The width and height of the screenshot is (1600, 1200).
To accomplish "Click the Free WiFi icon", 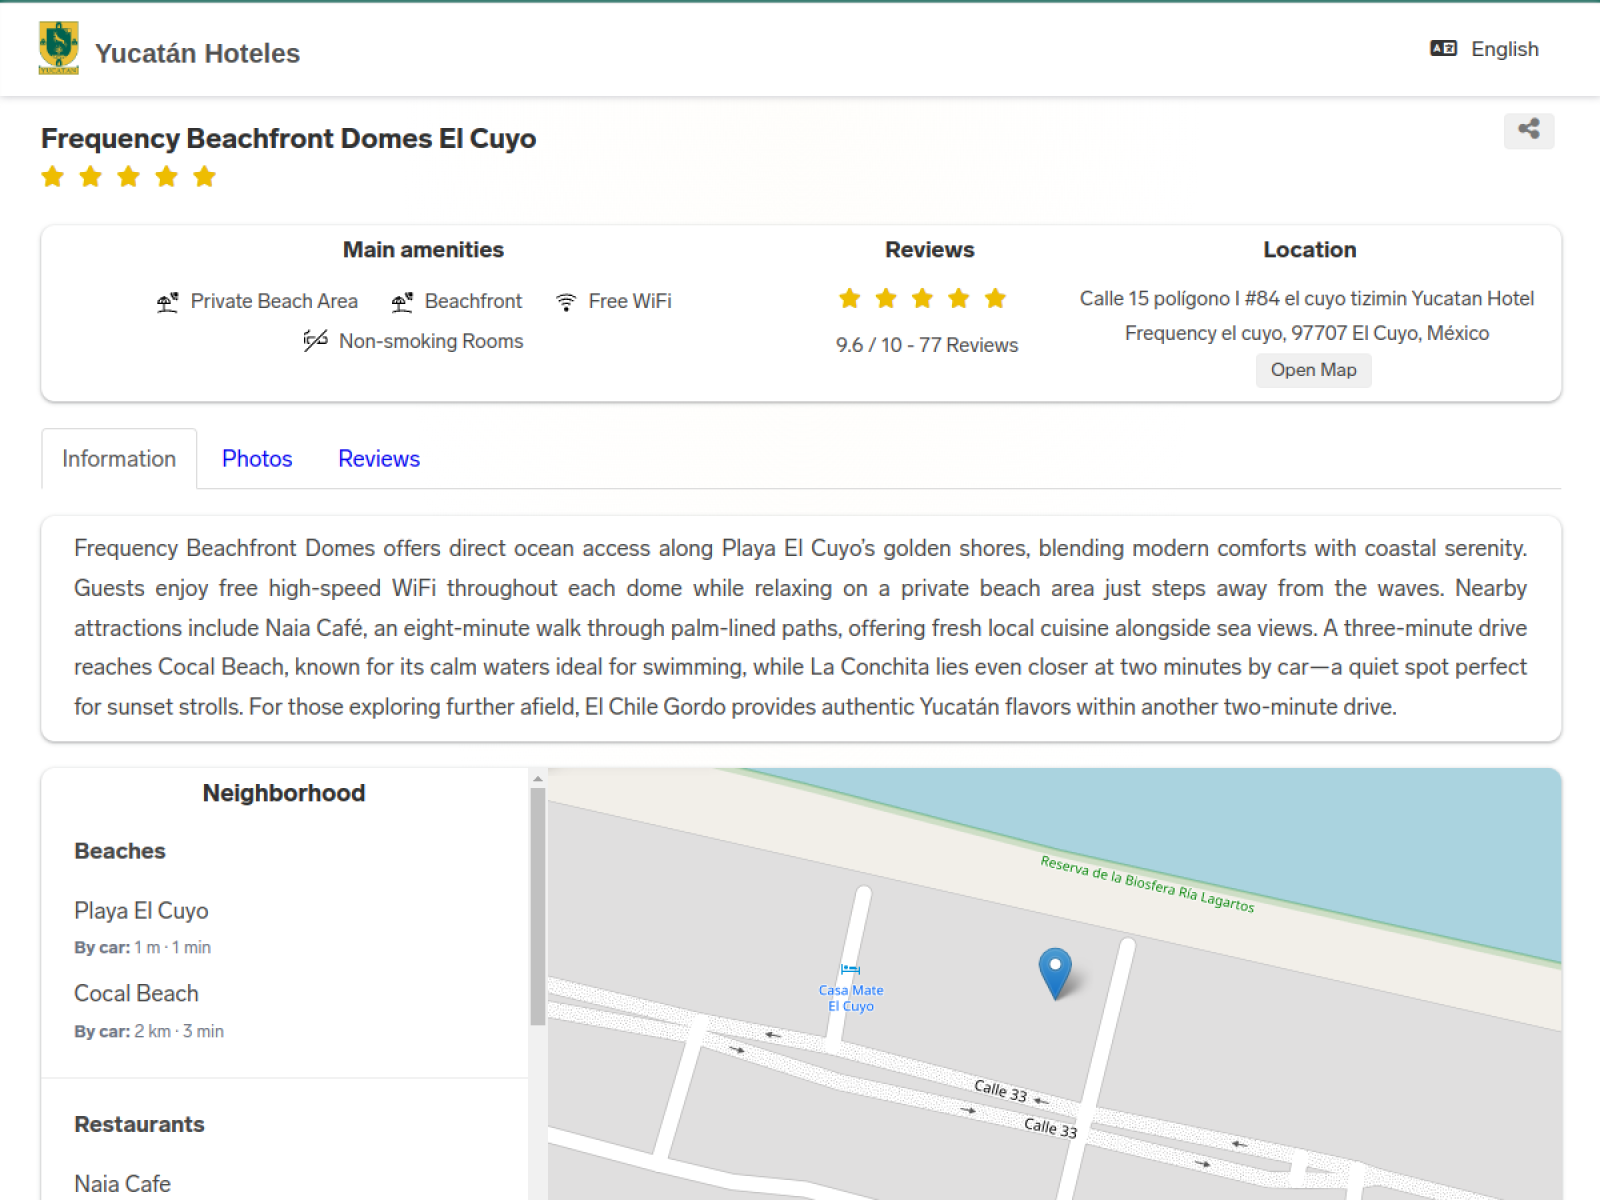I will 566,302.
